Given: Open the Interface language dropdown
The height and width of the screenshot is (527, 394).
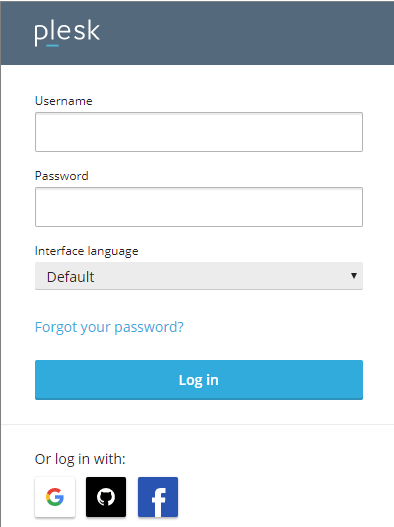Looking at the screenshot, I should (x=199, y=276).
